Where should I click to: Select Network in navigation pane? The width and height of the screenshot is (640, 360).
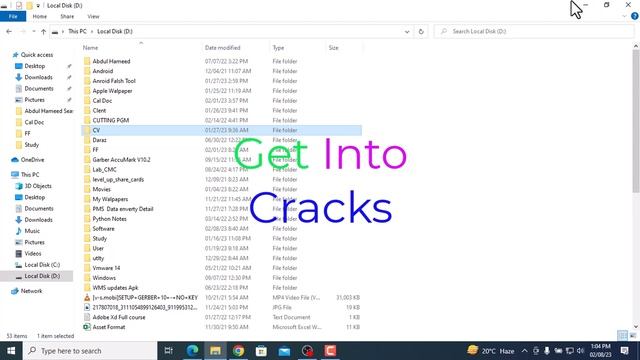point(31,291)
